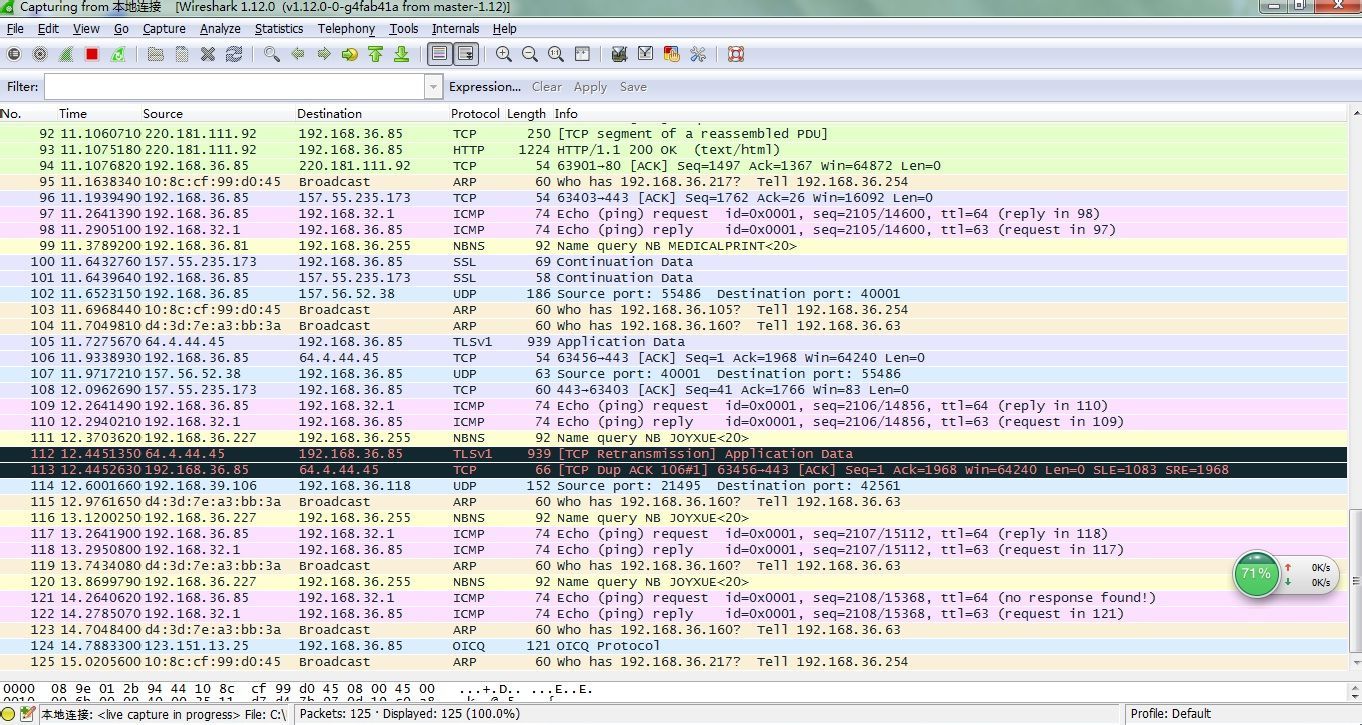Click the Find packet magnifier icon
The image size is (1362, 725).
272,54
